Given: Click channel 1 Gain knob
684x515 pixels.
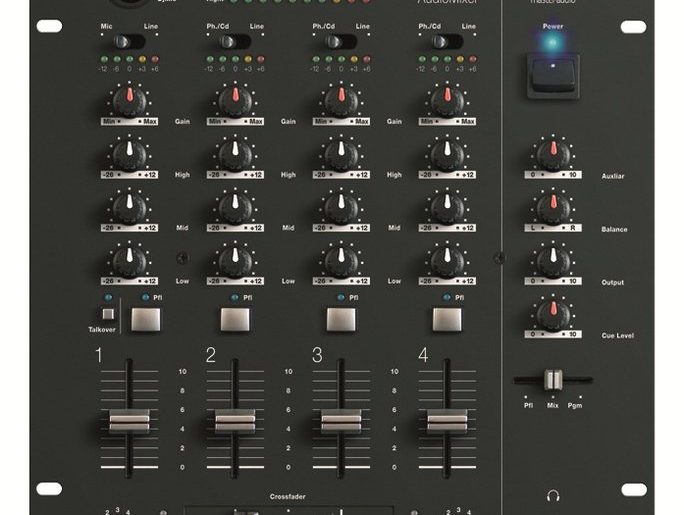Looking at the screenshot, I should tap(129, 100).
